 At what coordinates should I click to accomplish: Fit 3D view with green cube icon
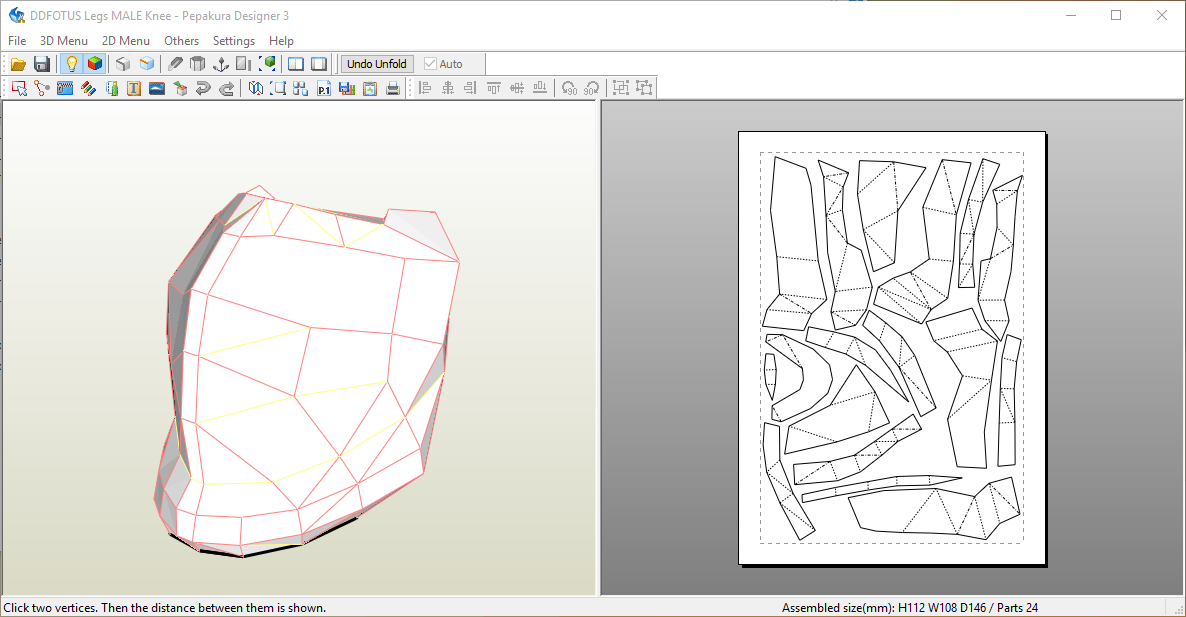267,64
